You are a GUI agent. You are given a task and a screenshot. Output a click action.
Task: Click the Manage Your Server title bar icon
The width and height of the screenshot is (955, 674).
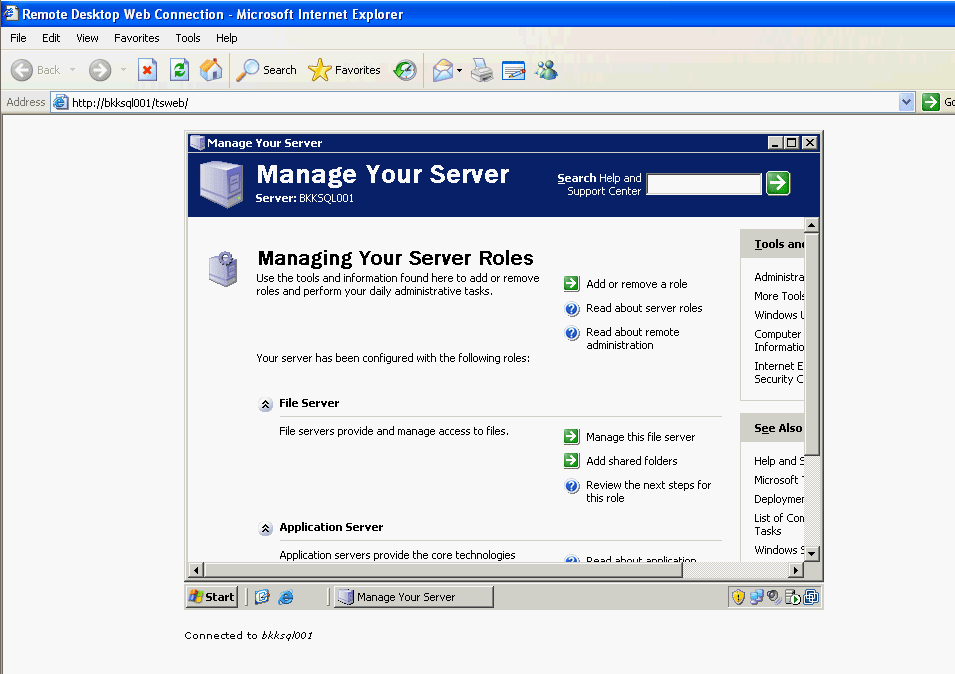pos(197,142)
